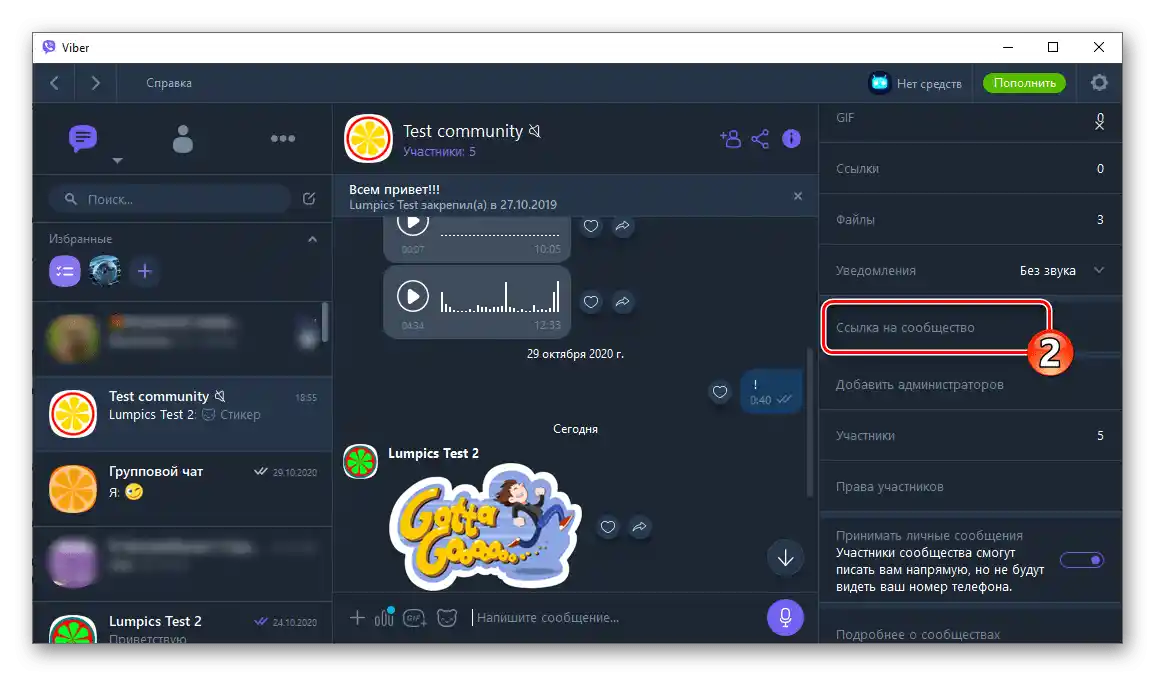Play the 04:34 voice message

413,295
